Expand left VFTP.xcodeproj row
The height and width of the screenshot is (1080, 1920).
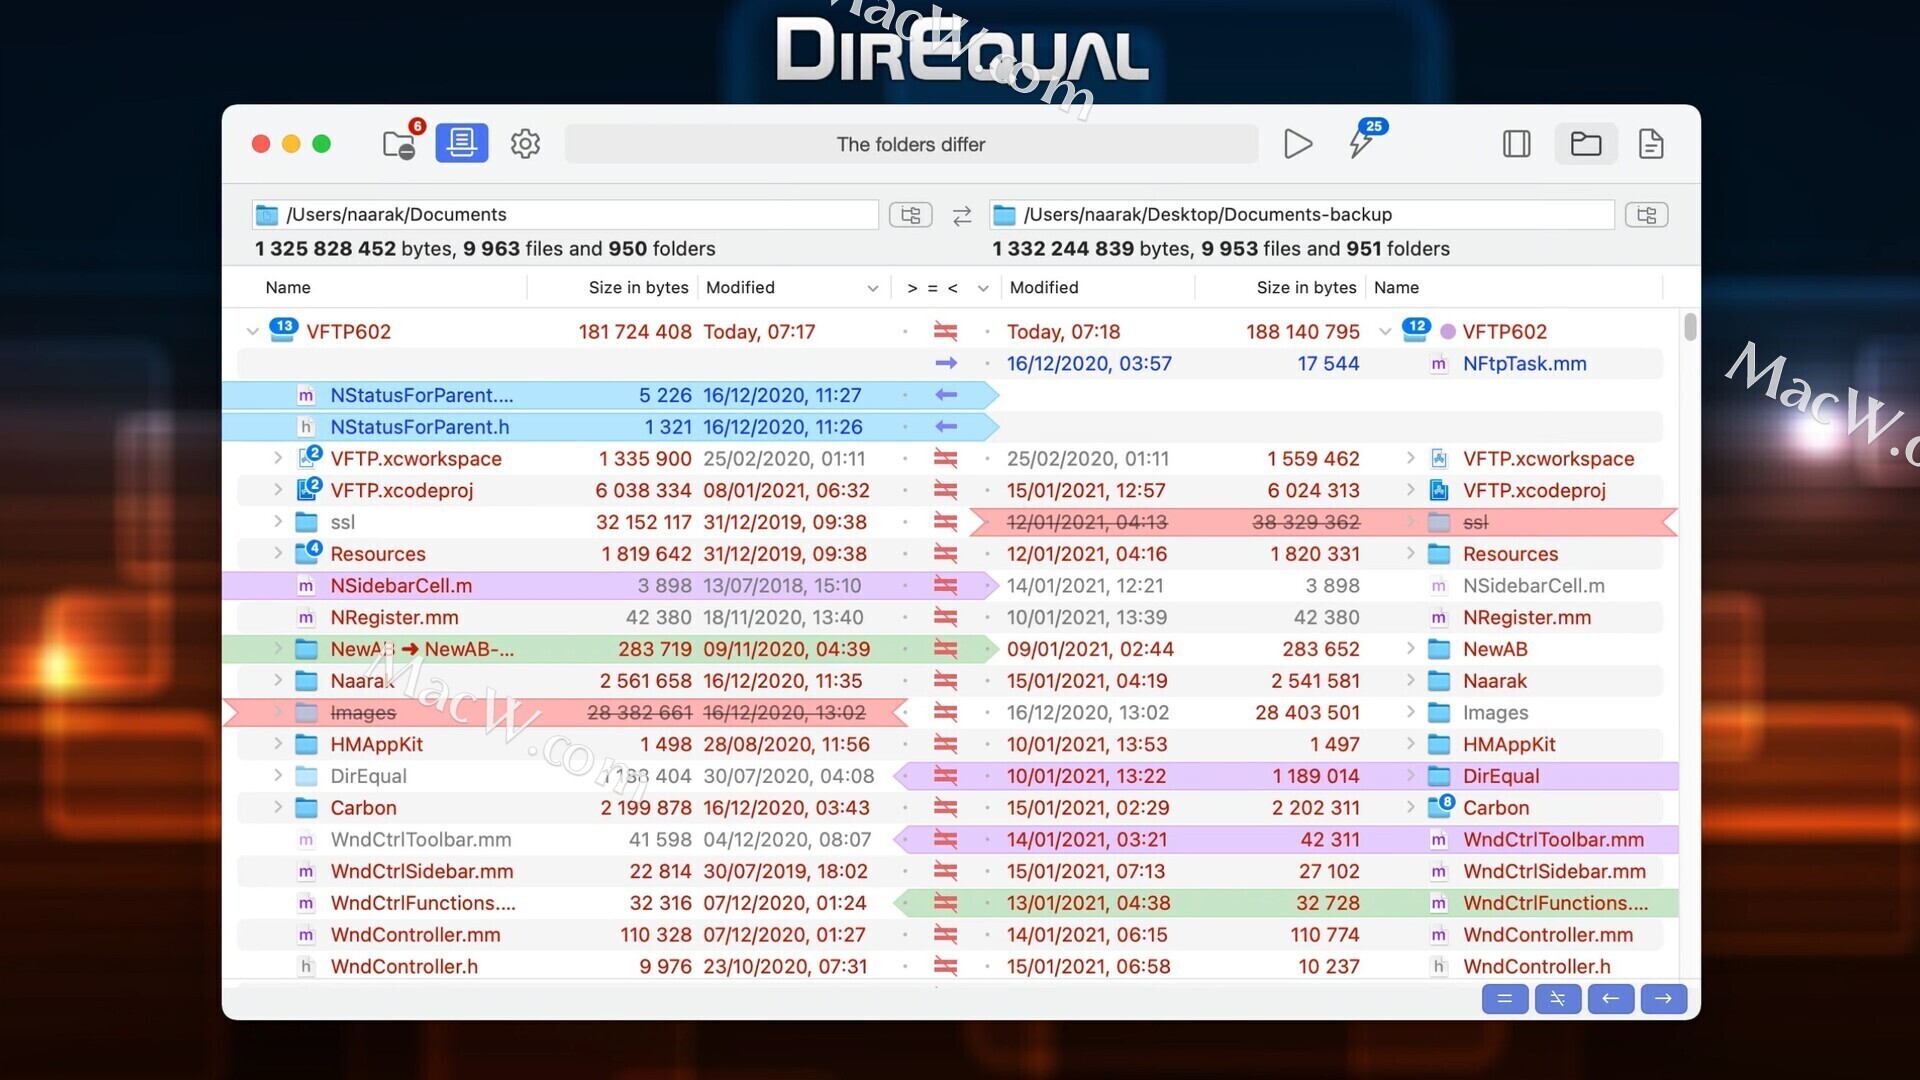pos(278,490)
